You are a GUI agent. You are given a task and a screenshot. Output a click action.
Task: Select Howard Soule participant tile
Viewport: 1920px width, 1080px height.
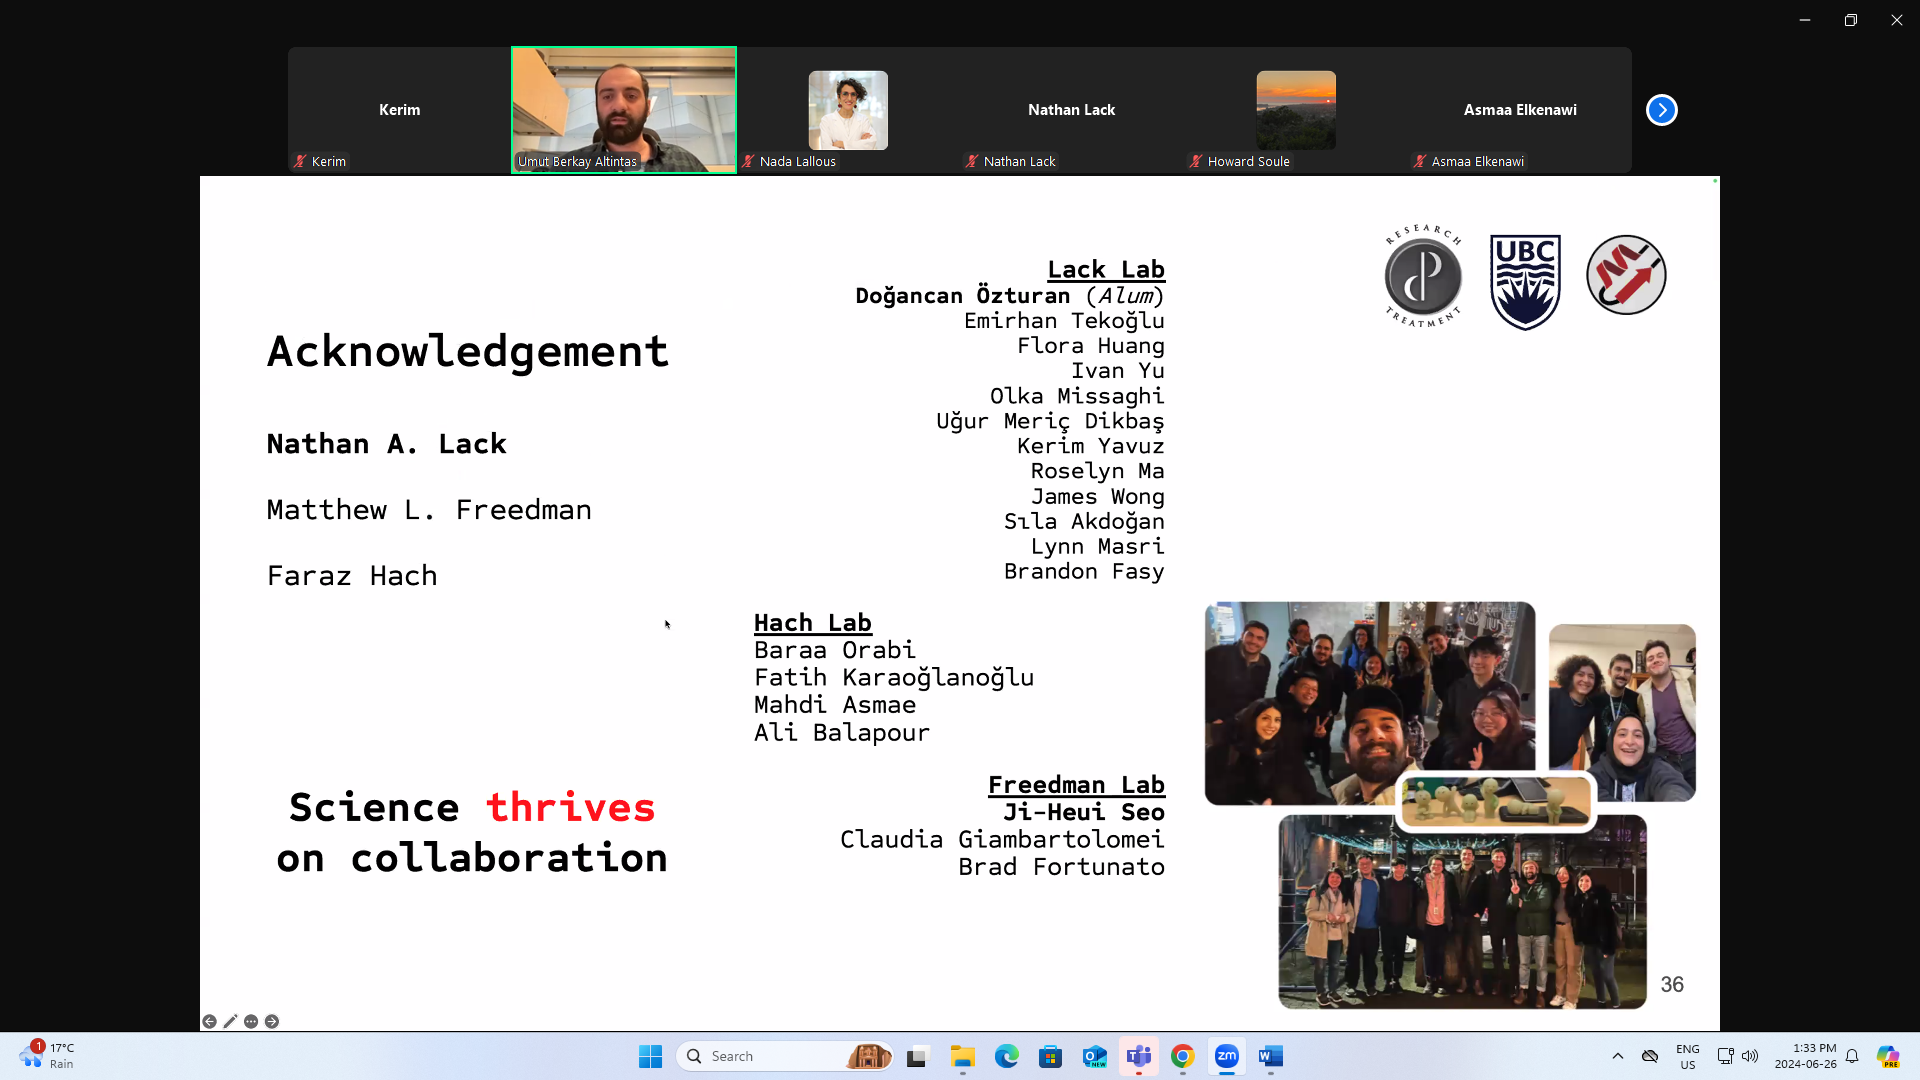(1295, 110)
